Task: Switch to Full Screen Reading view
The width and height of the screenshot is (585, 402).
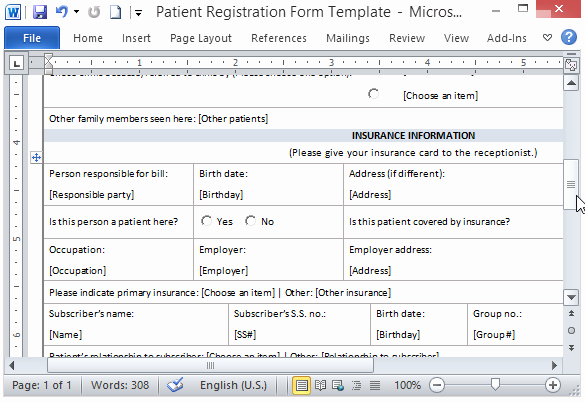Action: pos(320,386)
